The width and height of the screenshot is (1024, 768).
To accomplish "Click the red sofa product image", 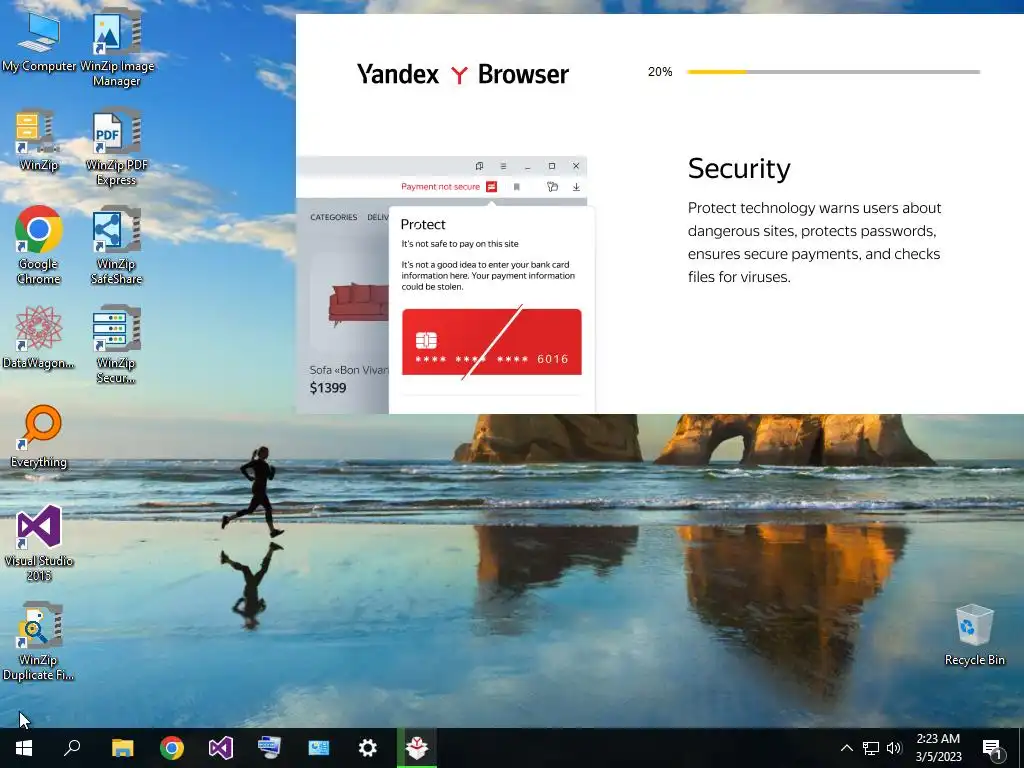I will [x=359, y=304].
